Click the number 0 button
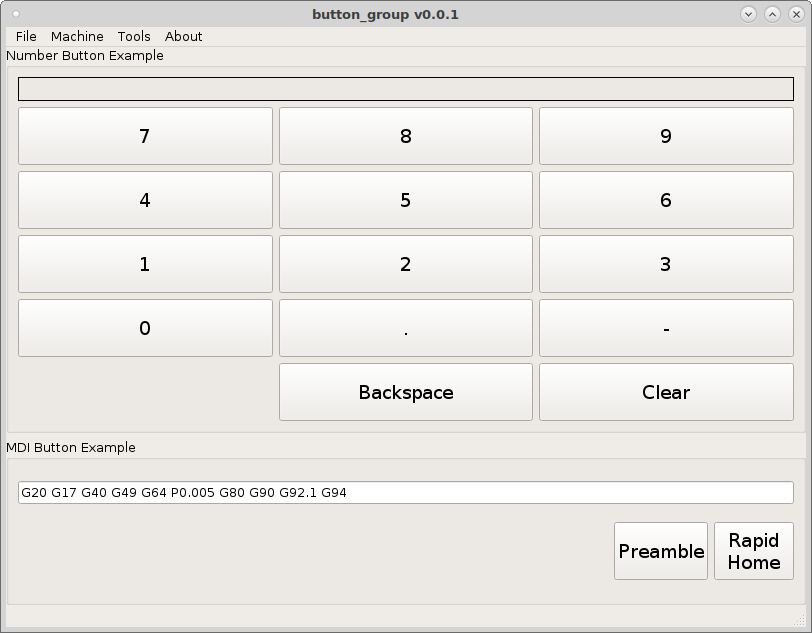Viewport: 812px width, 633px height. (145, 328)
